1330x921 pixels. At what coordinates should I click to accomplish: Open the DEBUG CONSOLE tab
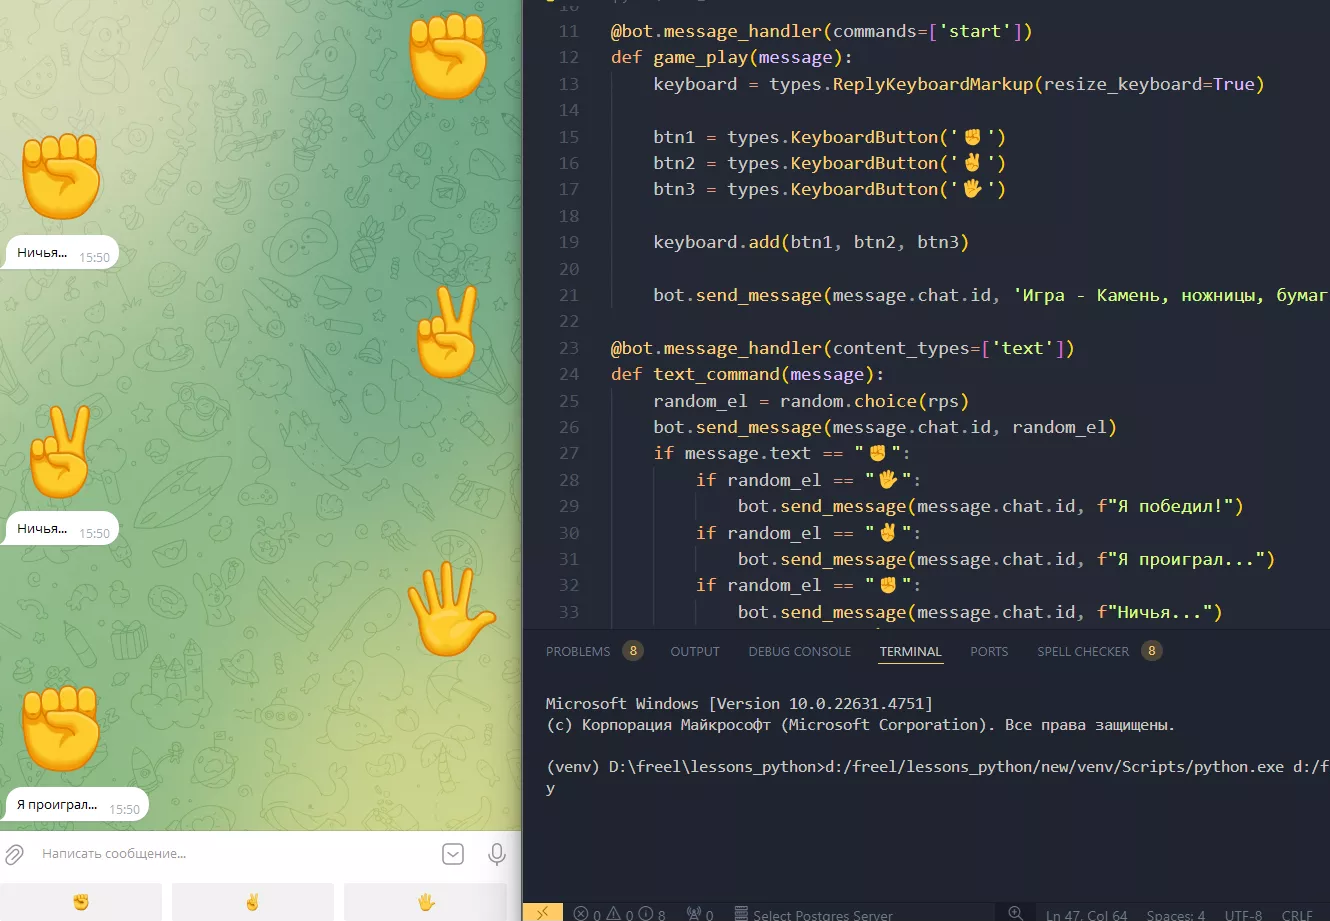coord(799,652)
